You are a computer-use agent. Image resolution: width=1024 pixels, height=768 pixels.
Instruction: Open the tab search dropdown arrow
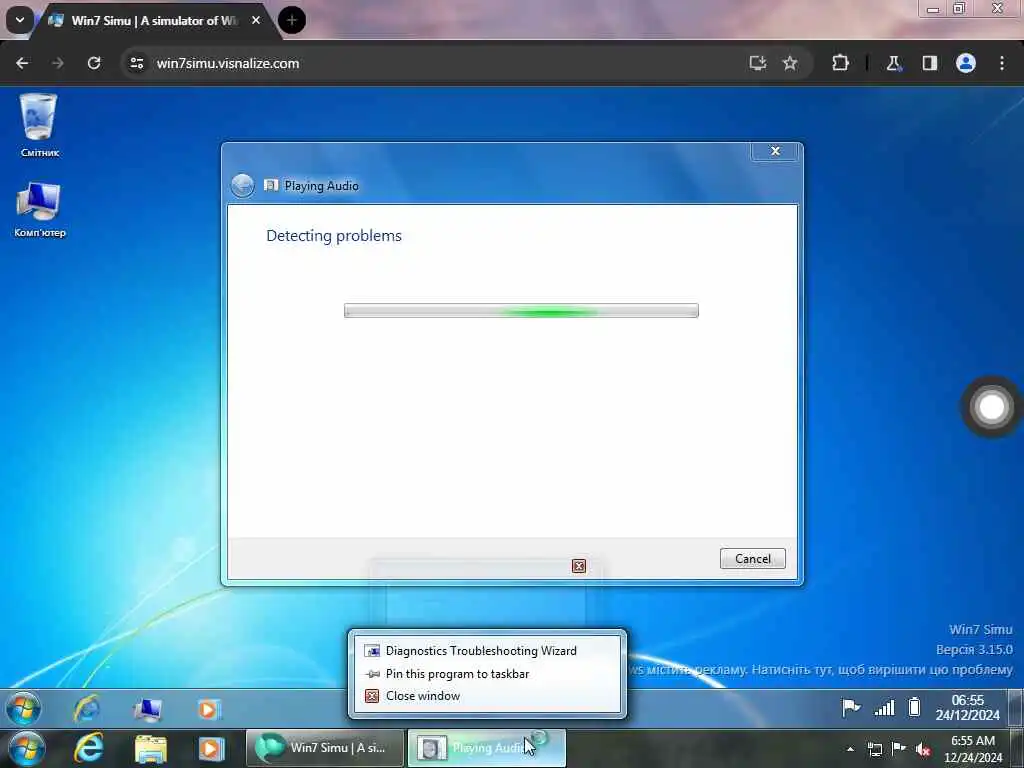tap(20, 20)
